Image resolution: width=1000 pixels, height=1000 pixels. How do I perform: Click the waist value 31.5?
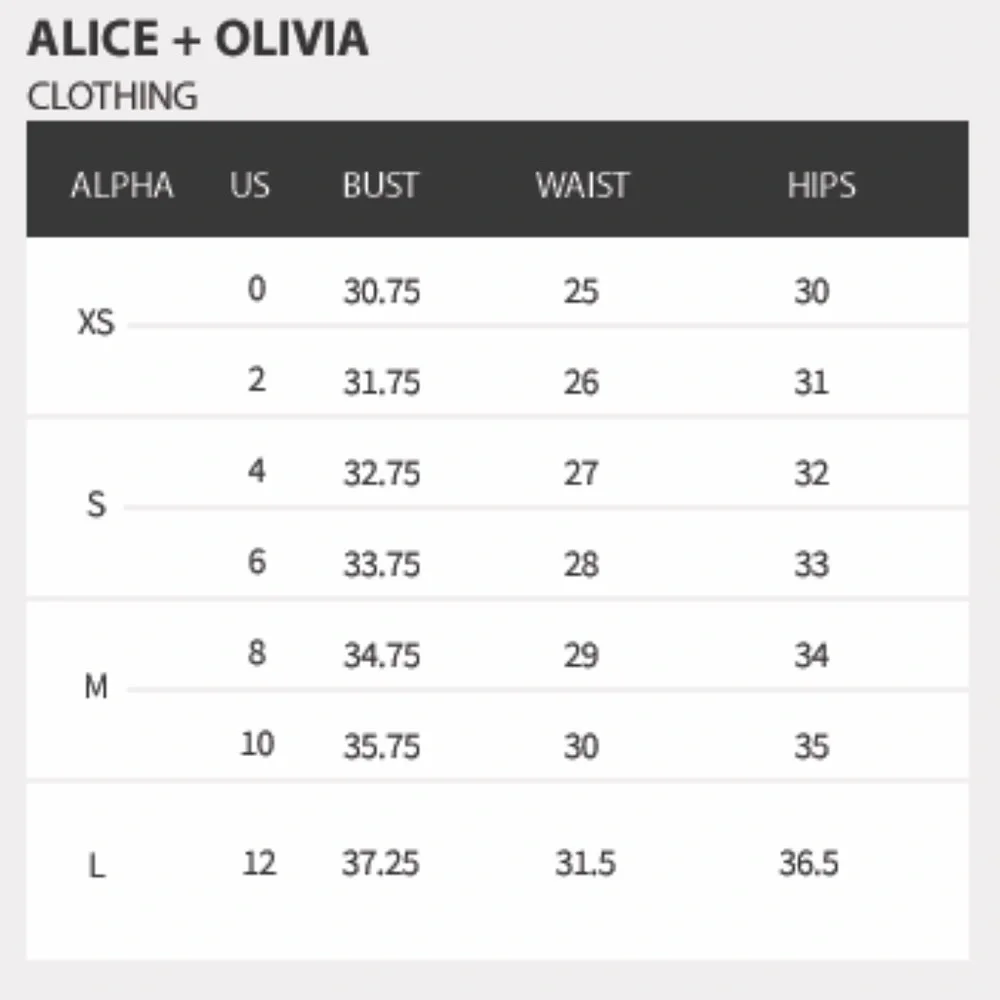point(585,863)
